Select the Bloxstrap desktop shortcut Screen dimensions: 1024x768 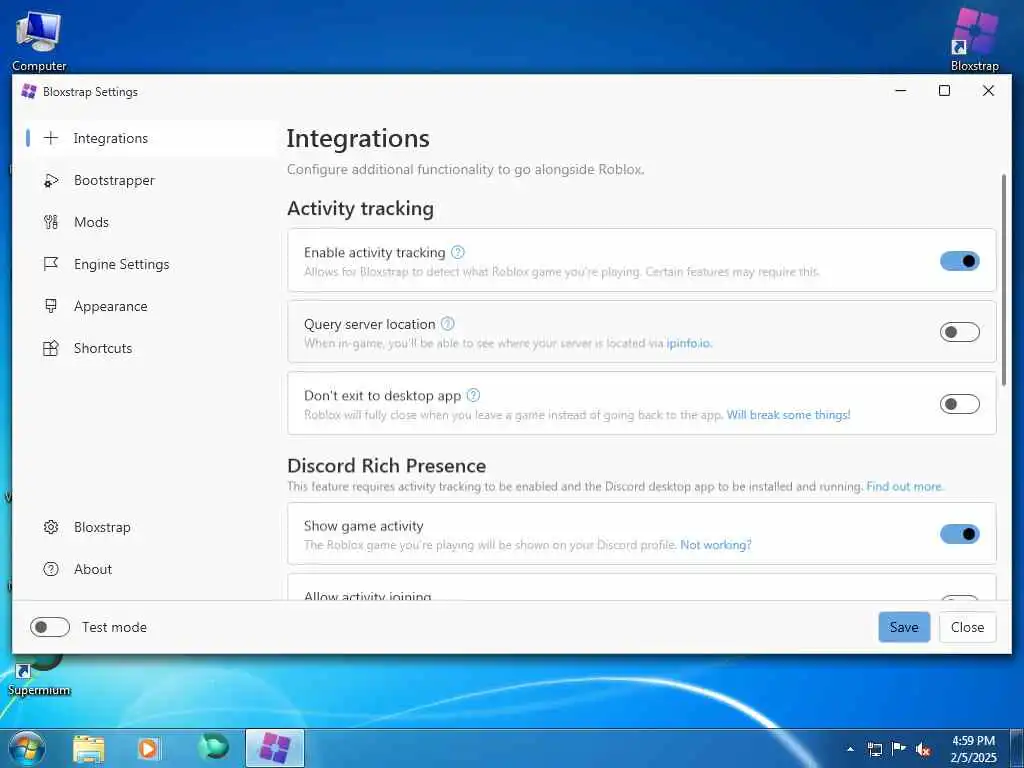click(974, 39)
